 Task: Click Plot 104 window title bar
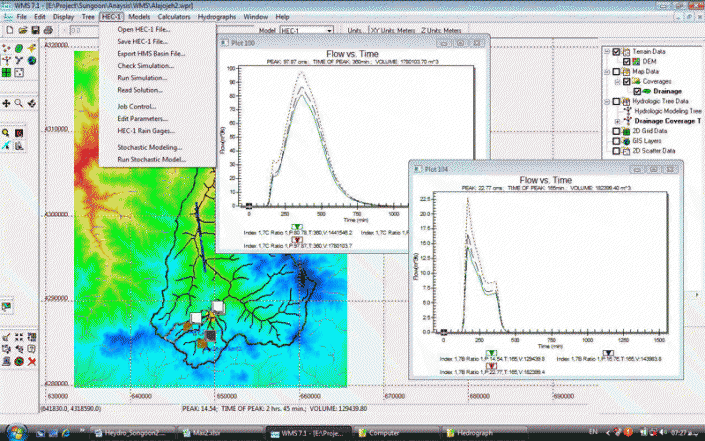[546, 169]
